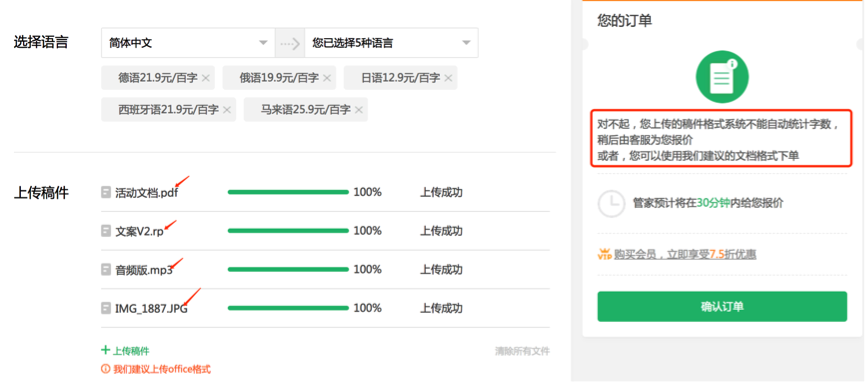
Task: Click the file icon beside IMG_1887.JPG
Action: click(106, 308)
